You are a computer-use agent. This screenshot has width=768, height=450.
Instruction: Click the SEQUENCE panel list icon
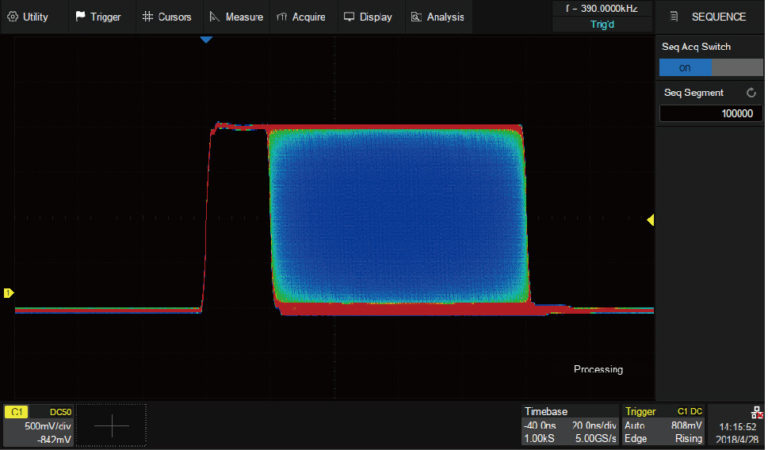(674, 17)
